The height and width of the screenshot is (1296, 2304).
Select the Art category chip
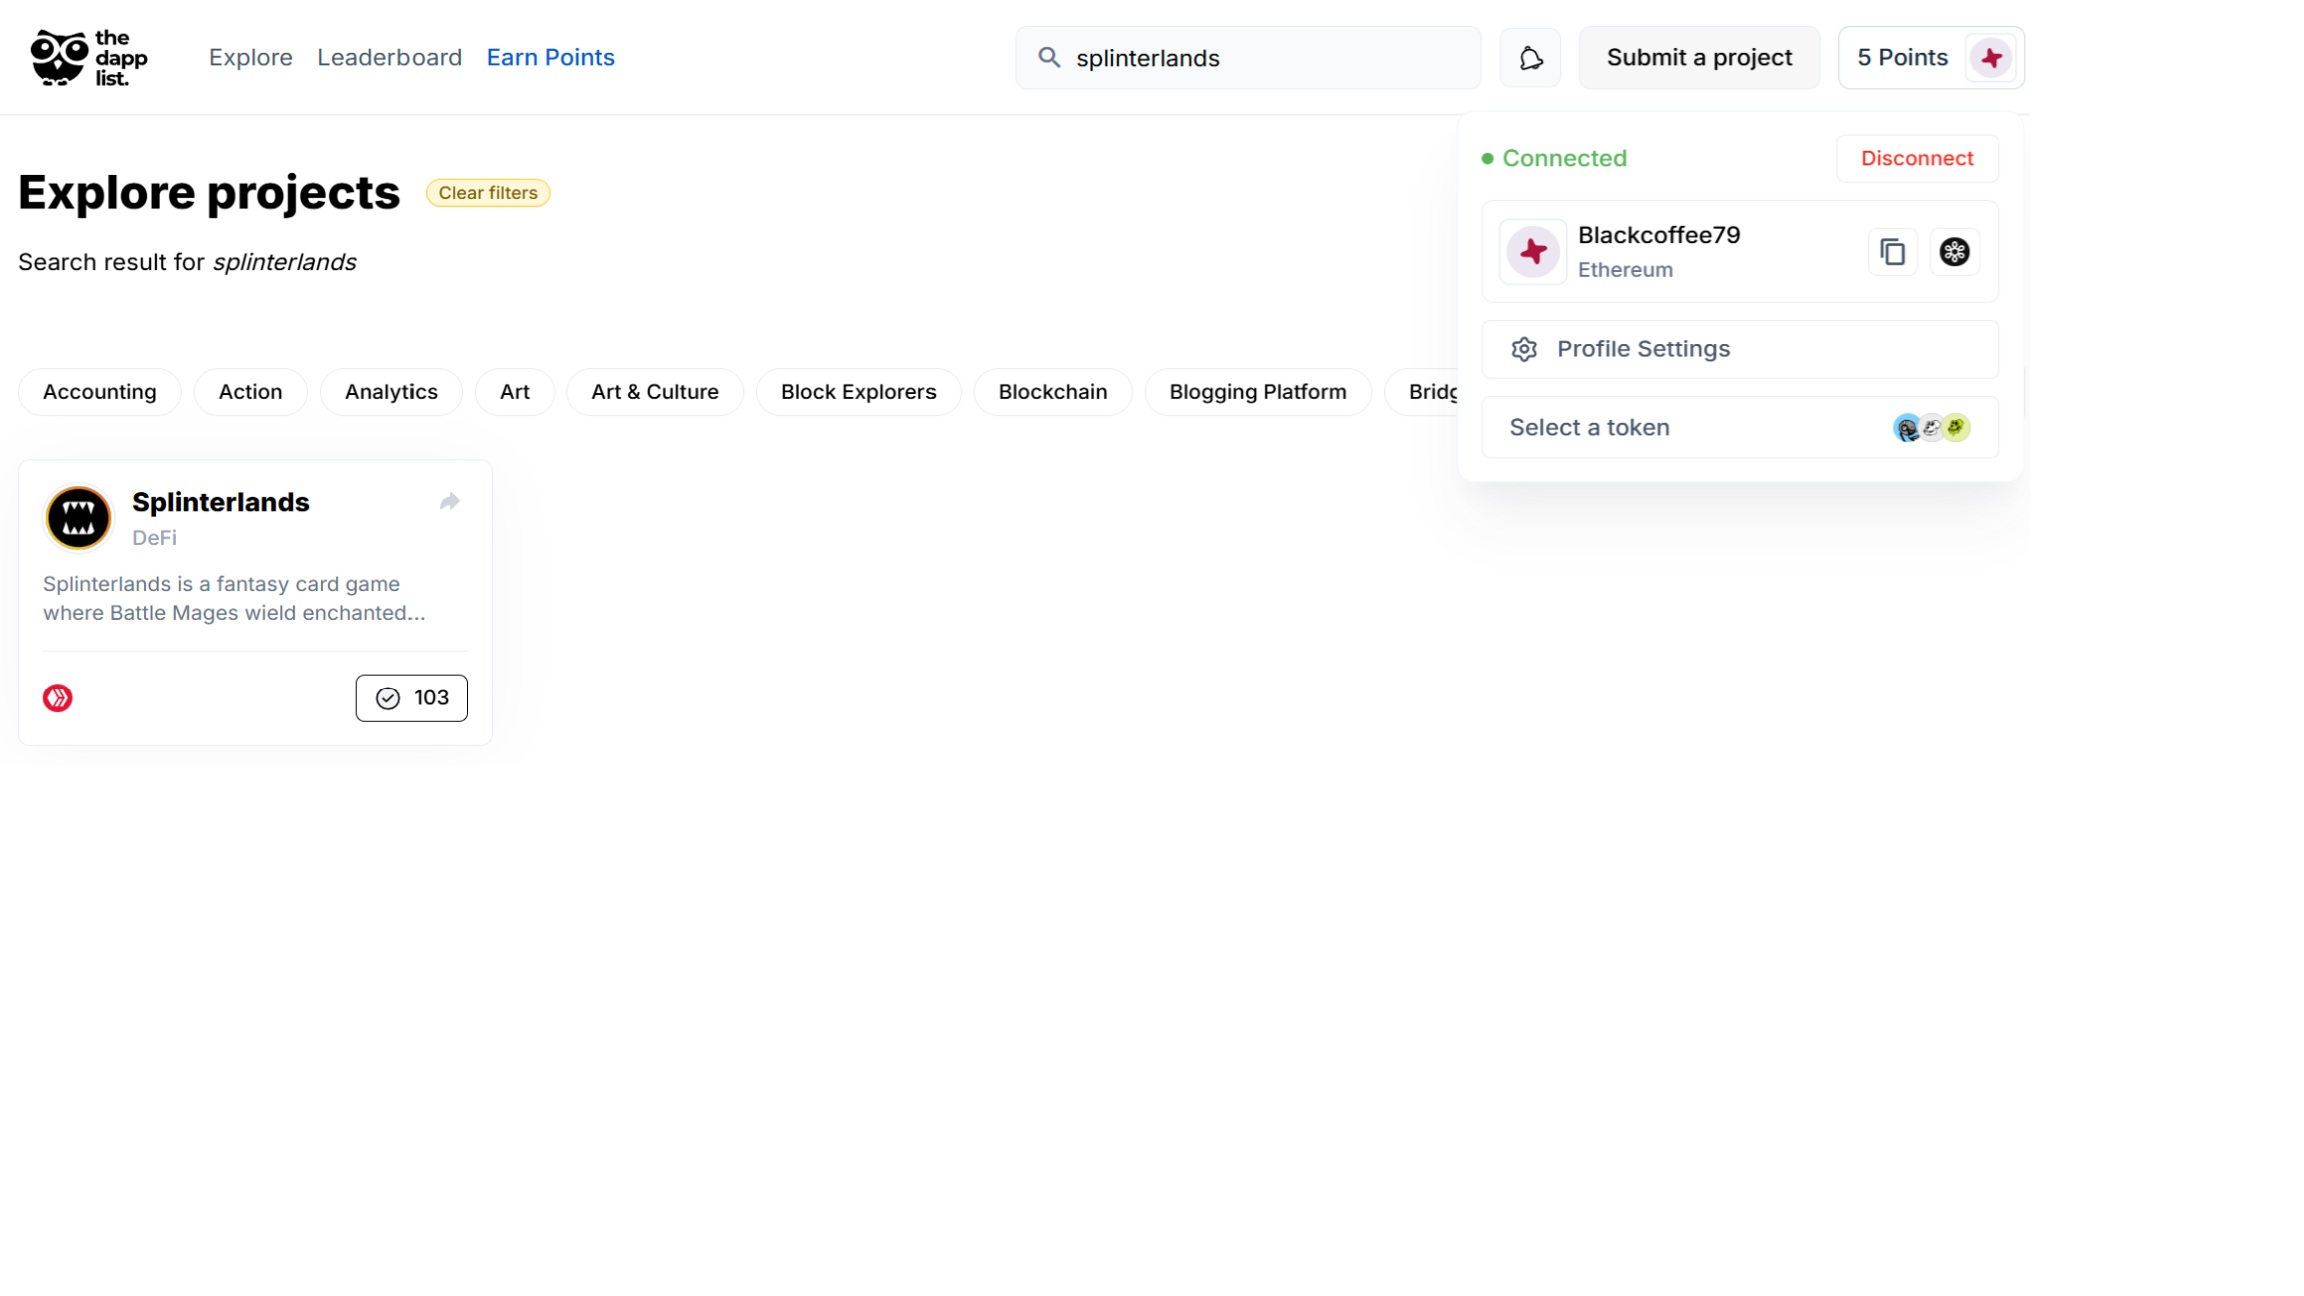click(514, 392)
